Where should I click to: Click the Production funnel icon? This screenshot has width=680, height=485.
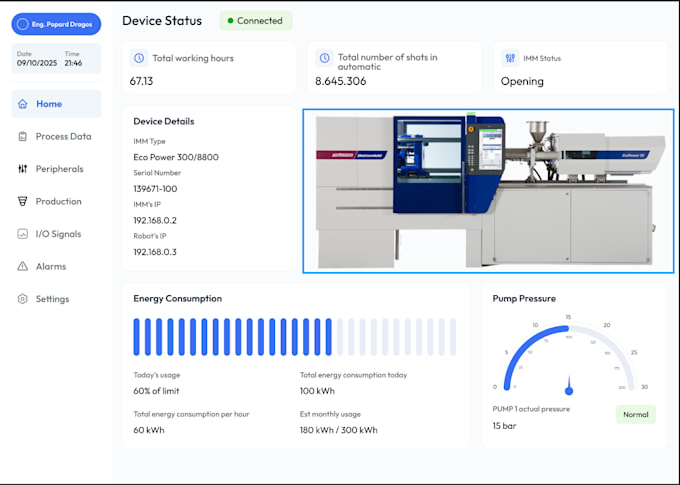[x=23, y=201]
